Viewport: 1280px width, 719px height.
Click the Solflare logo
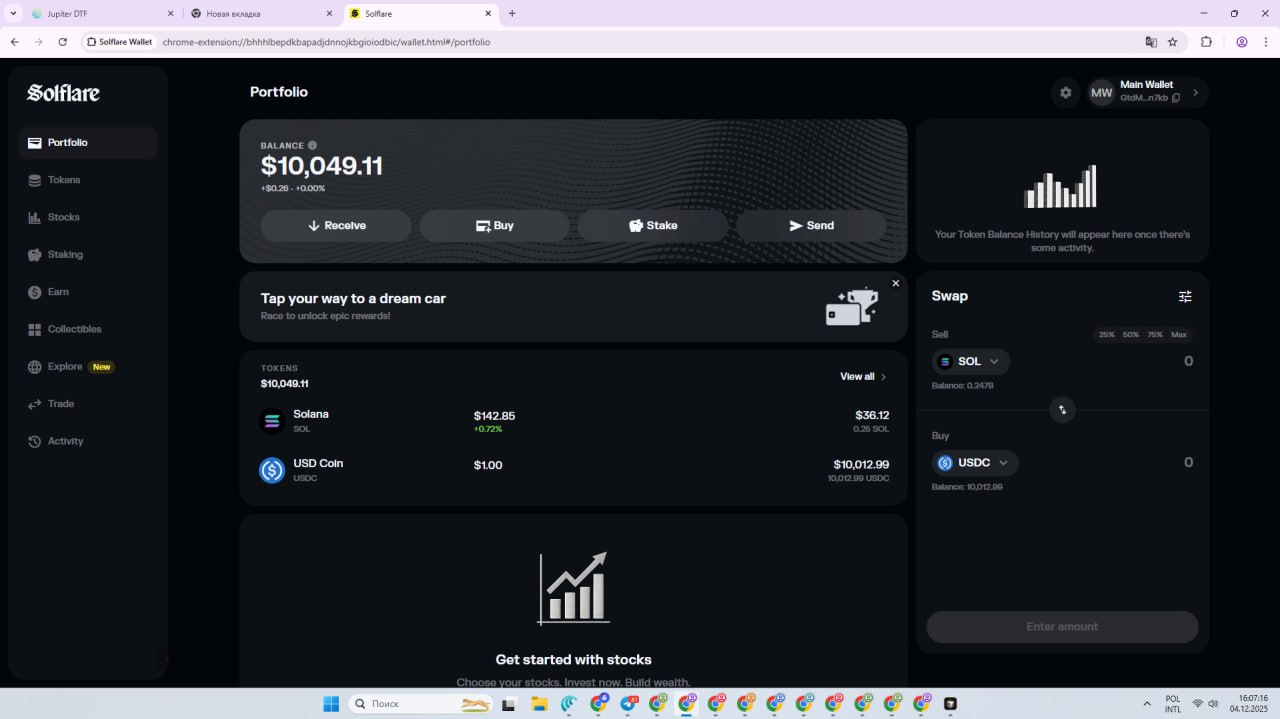pyautogui.click(x=63, y=93)
